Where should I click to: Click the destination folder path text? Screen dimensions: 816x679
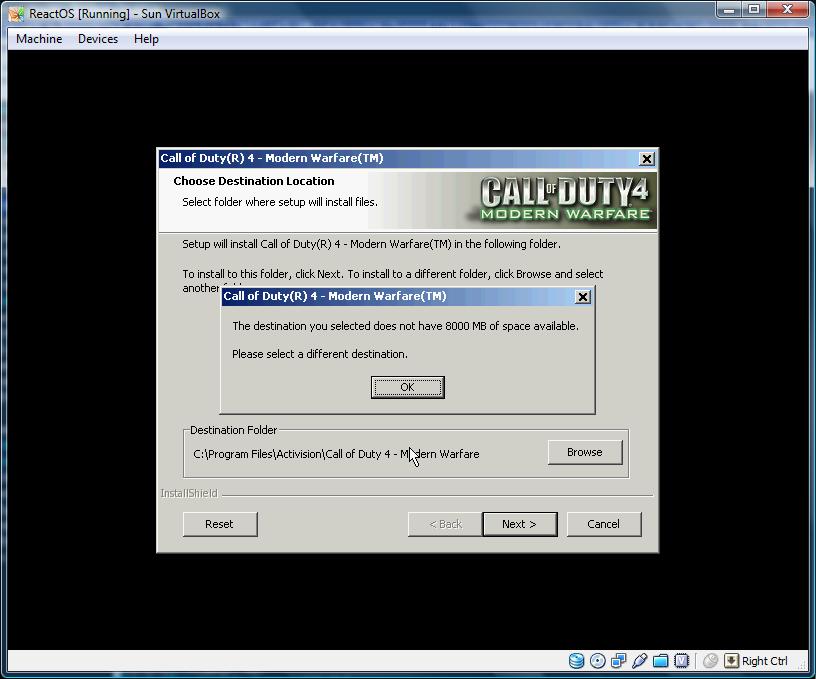[336, 454]
